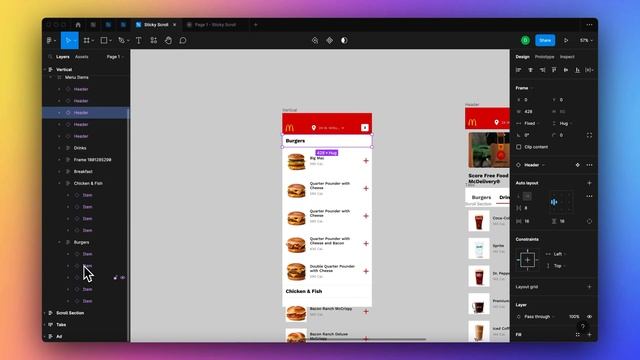Switch to the Prototype tab
Image resolution: width=640 pixels, height=360 pixels.
point(544,57)
